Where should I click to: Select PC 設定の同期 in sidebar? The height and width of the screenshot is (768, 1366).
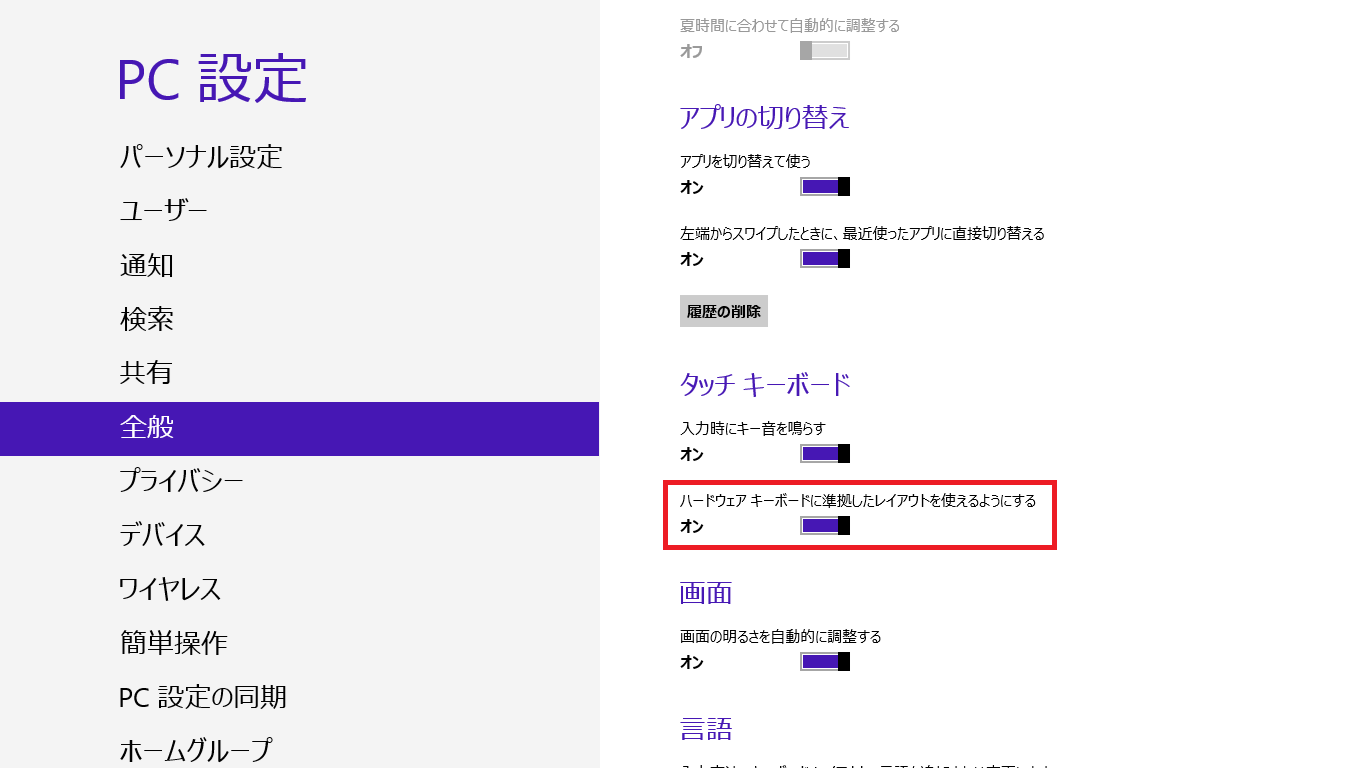click(x=203, y=697)
